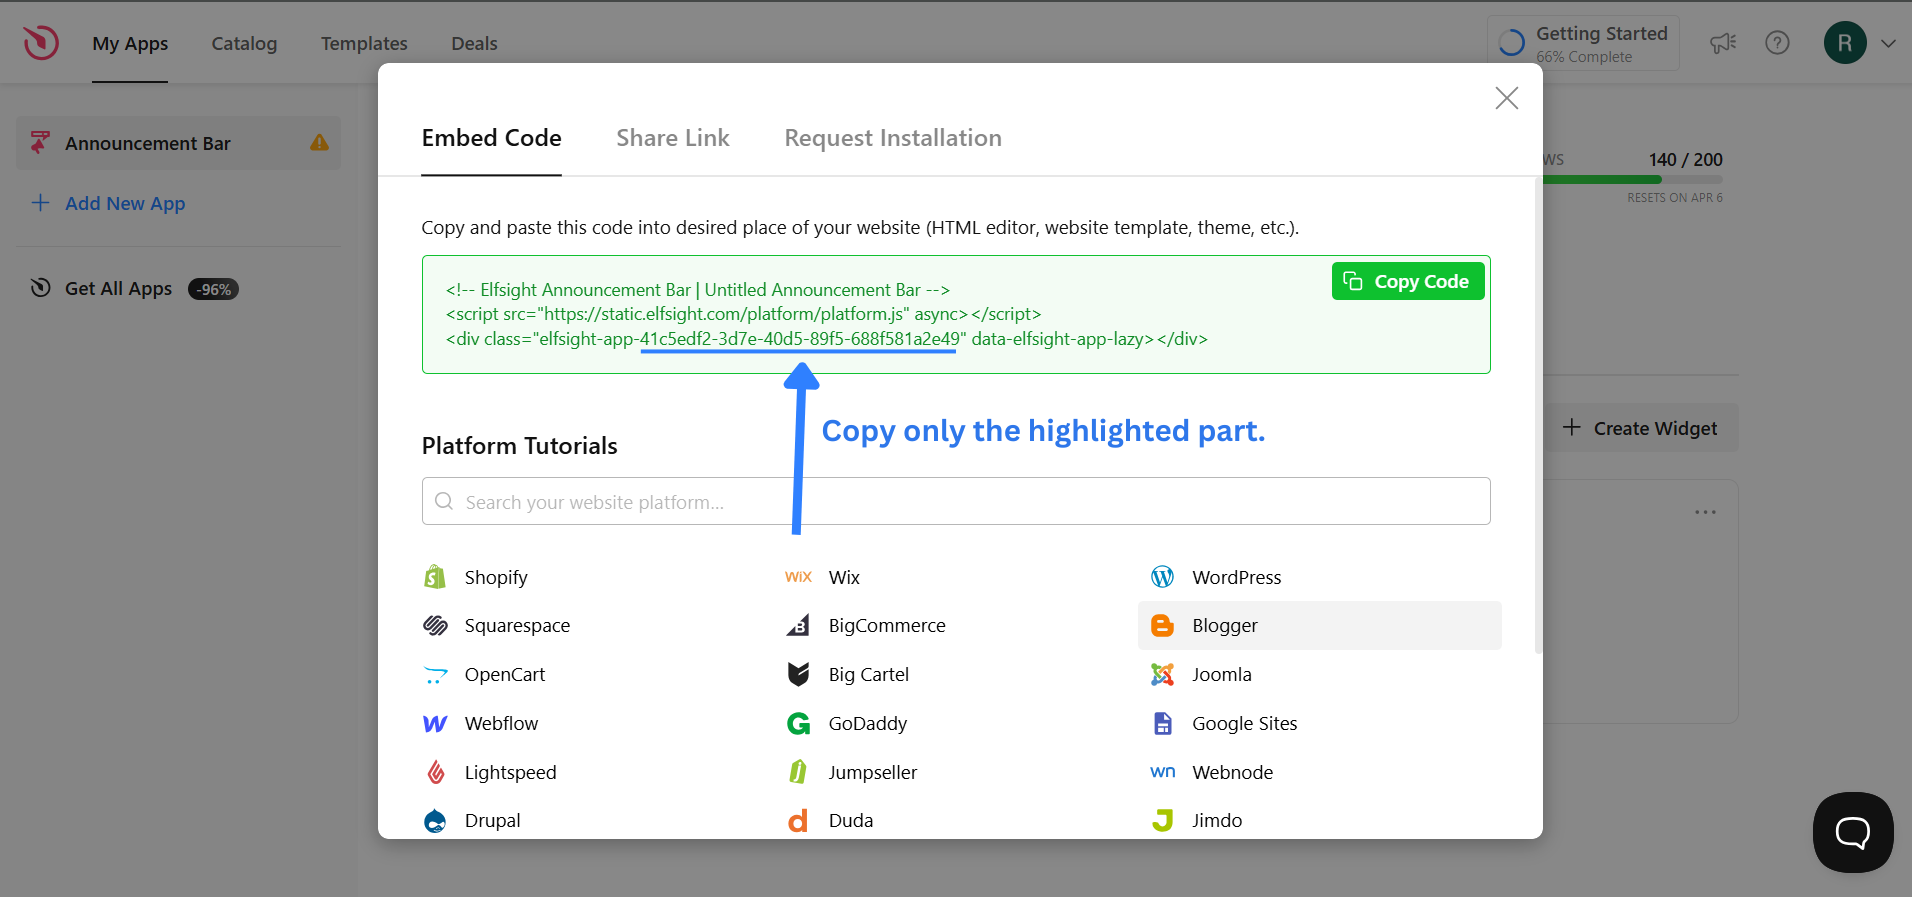Click the Wix platform icon
1912x897 pixels.
tap(798, 577)
